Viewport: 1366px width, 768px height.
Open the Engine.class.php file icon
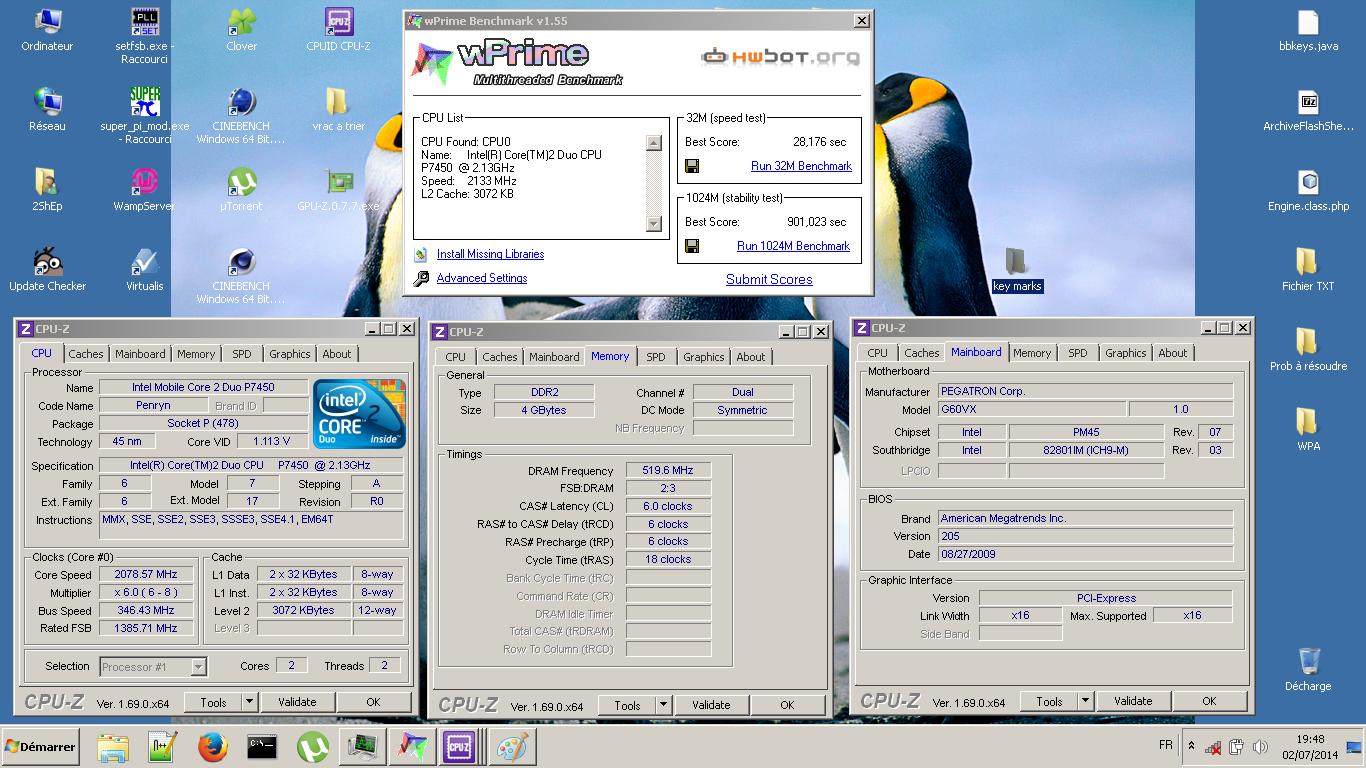point(1308,190)
